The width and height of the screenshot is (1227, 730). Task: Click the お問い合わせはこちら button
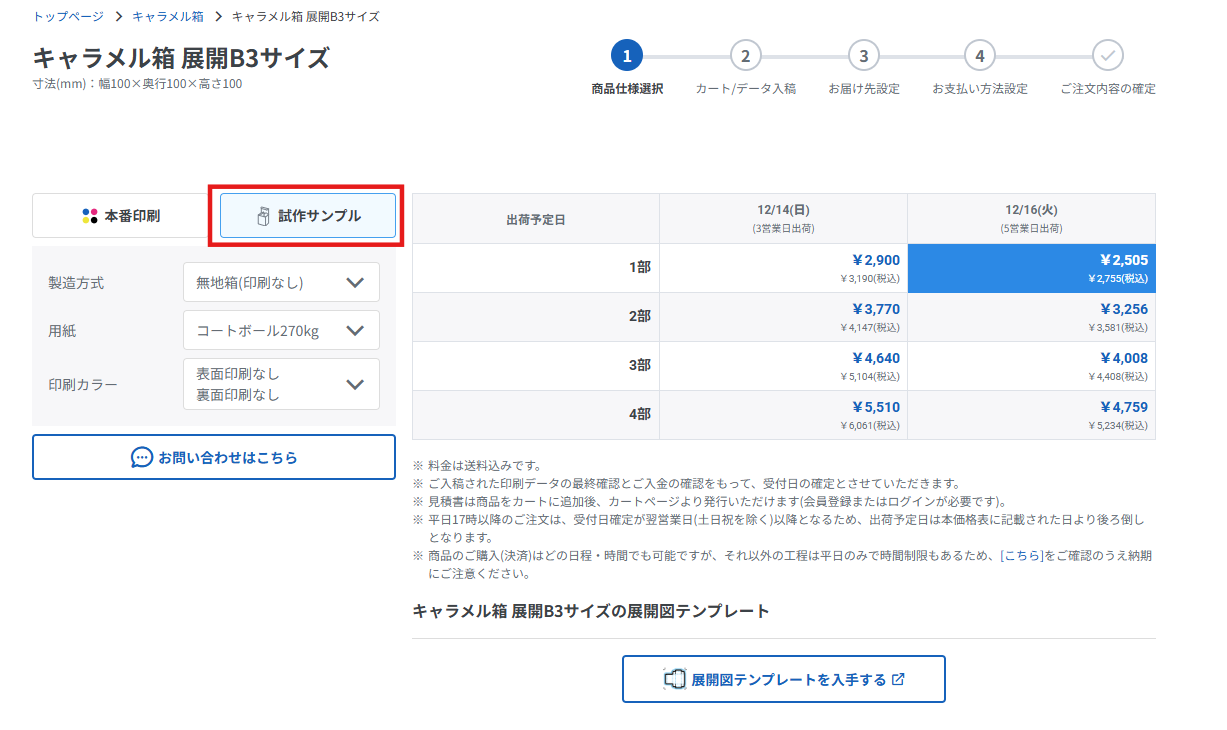(x=214, y=457)
